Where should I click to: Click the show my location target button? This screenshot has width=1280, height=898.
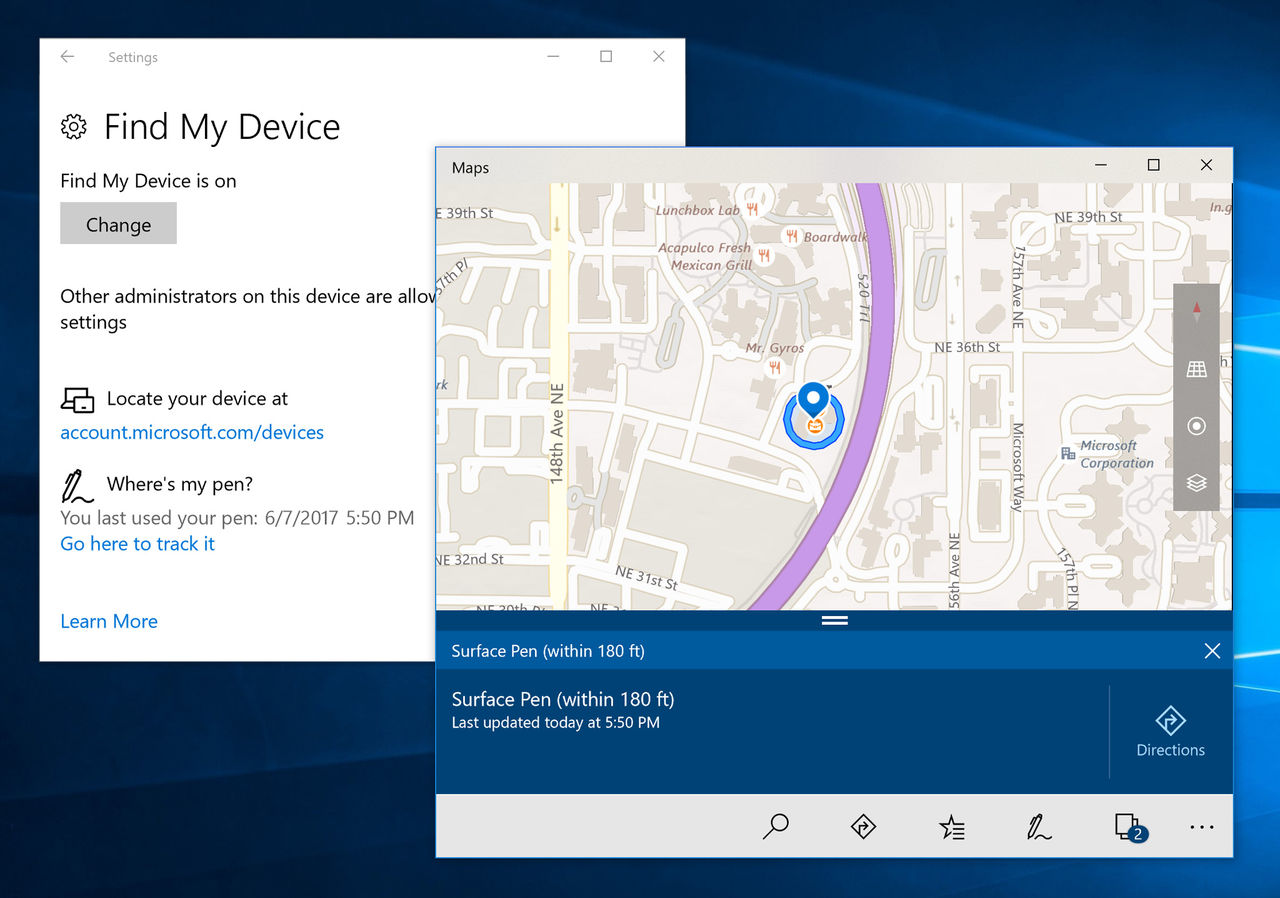click(1196, 426)
